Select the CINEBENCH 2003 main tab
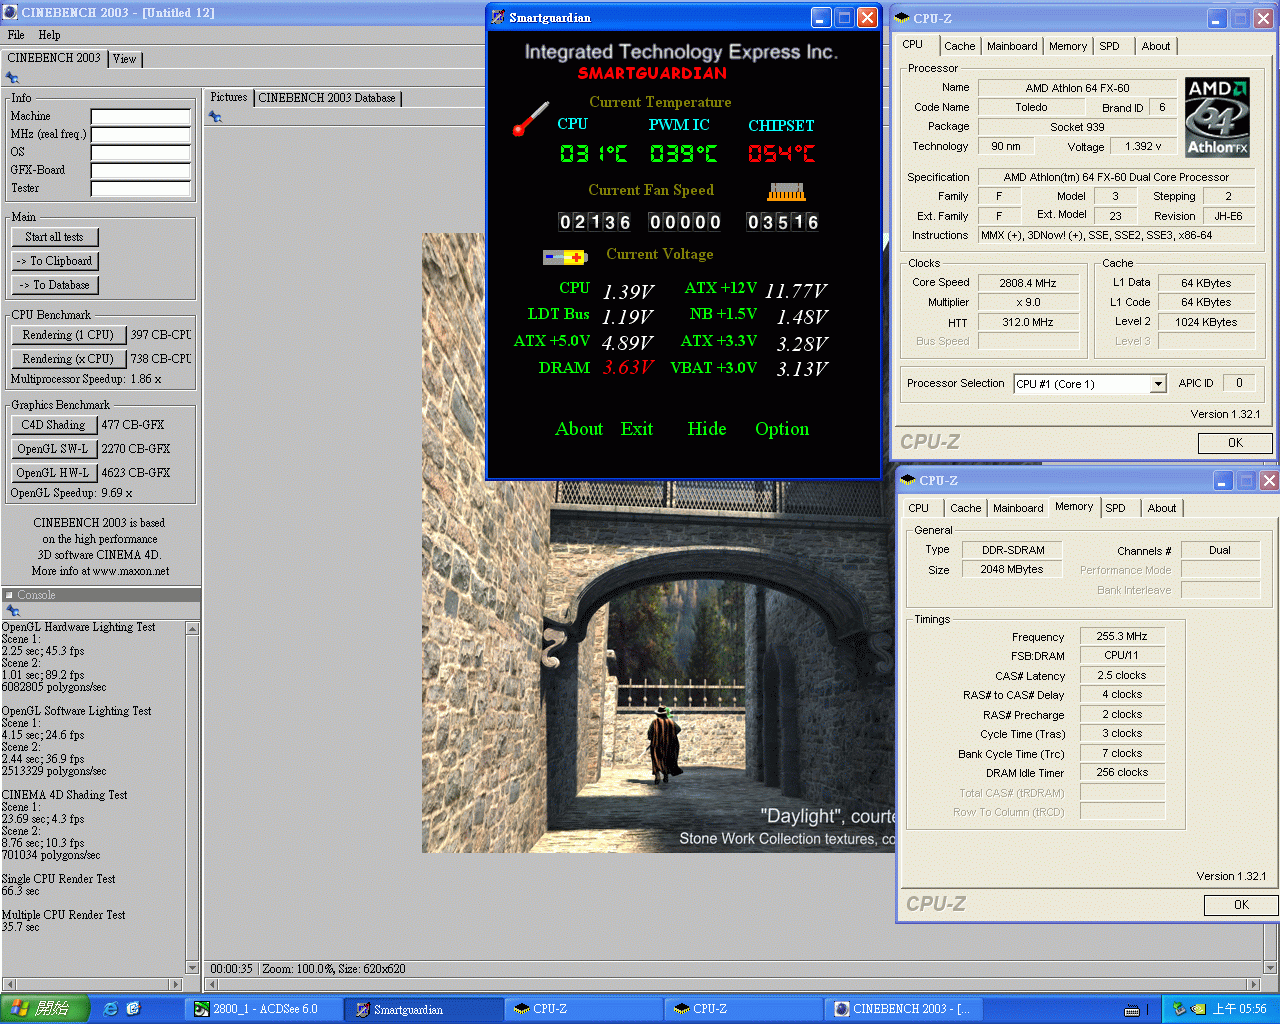The width and height of the screenshot is (1280, 1024). [x=54, y=58]
